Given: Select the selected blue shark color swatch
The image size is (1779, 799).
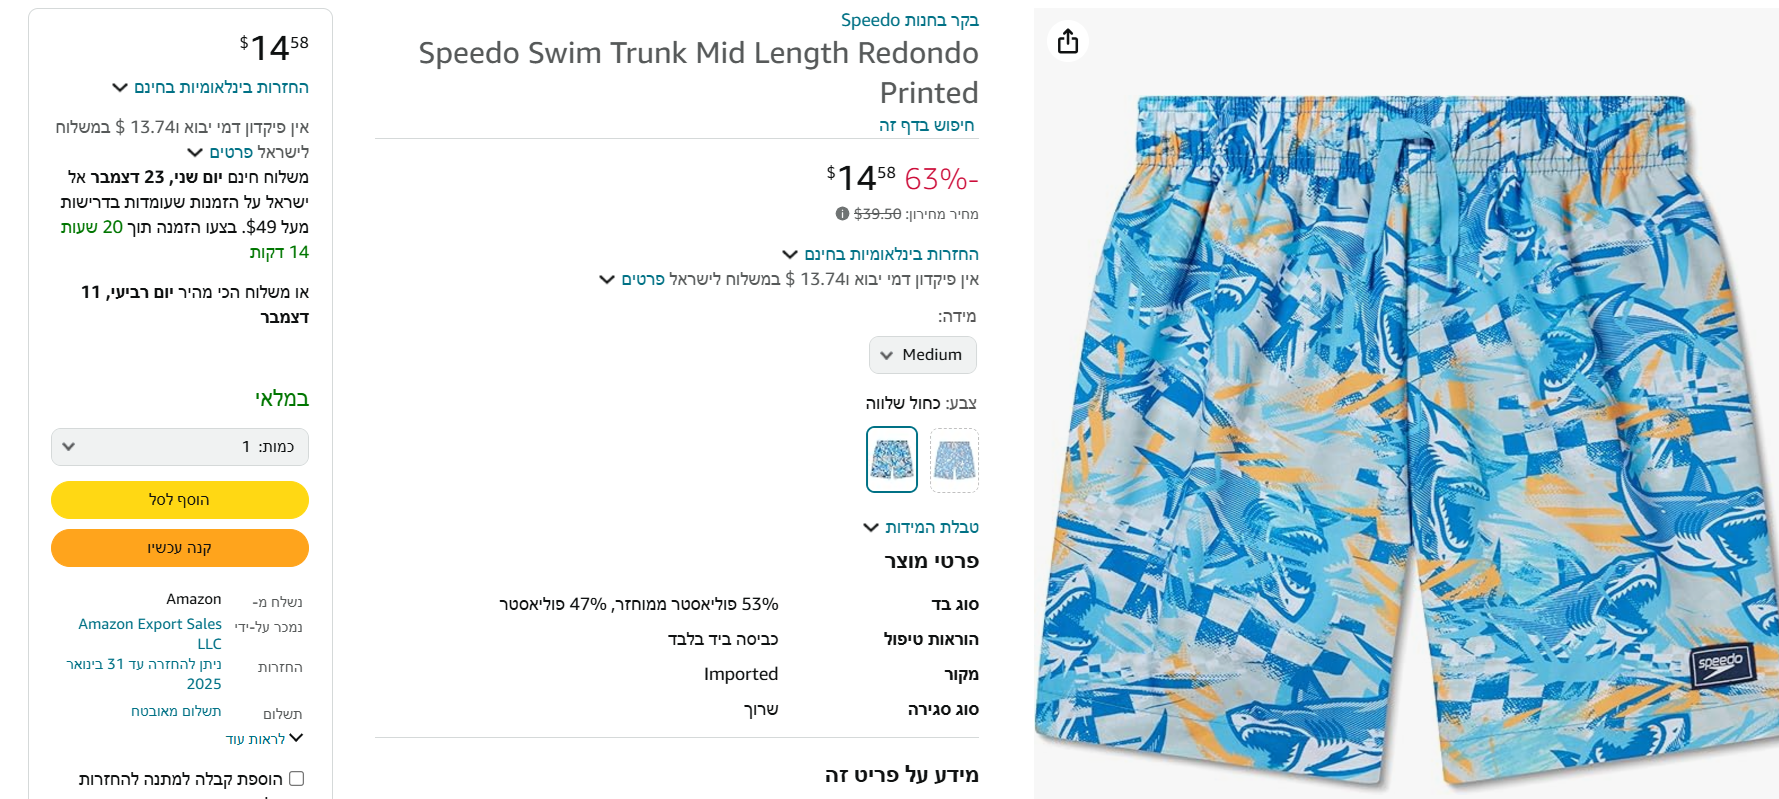Looking at the screenshot, I should click(x=891, y=460).
